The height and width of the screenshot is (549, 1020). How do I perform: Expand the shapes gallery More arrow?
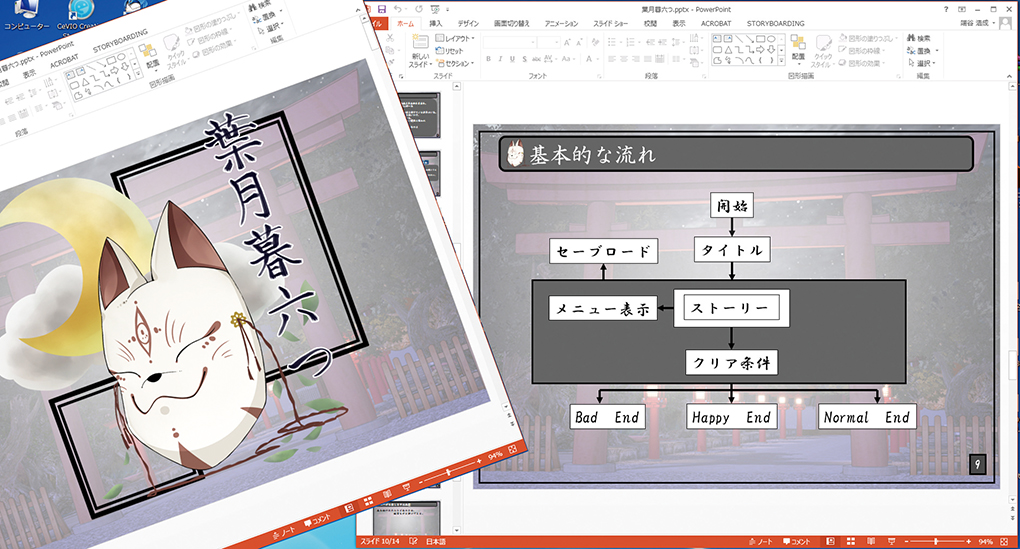coord(782,61)
